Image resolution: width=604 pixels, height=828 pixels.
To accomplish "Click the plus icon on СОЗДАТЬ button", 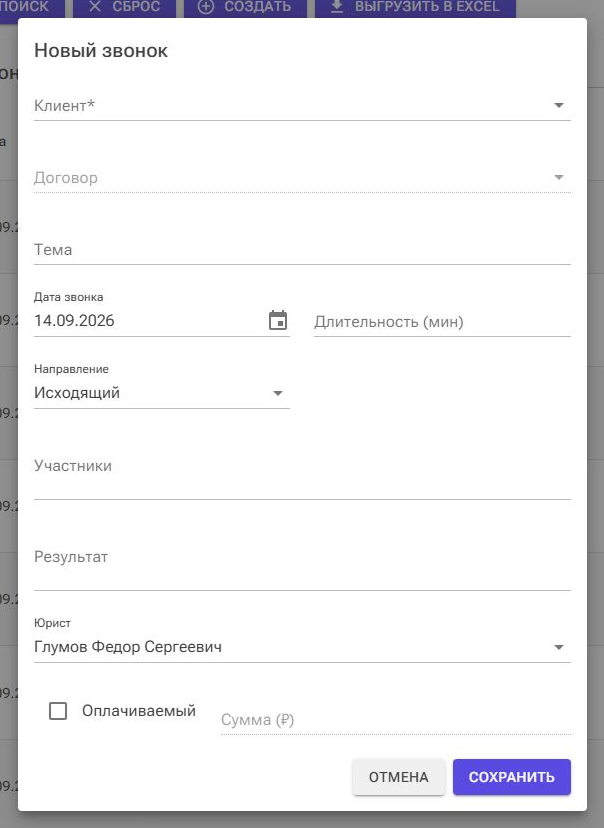I will pyautogui.click(x=205, y=7).
